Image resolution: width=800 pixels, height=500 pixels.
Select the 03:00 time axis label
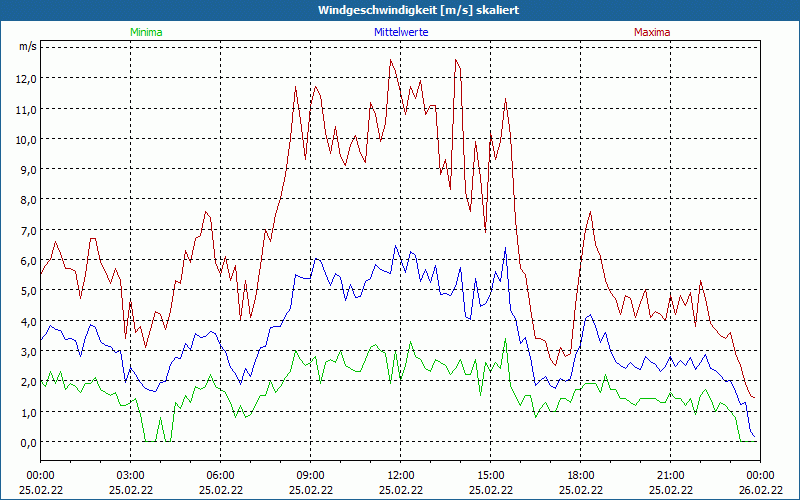click(x=131, y=475)
